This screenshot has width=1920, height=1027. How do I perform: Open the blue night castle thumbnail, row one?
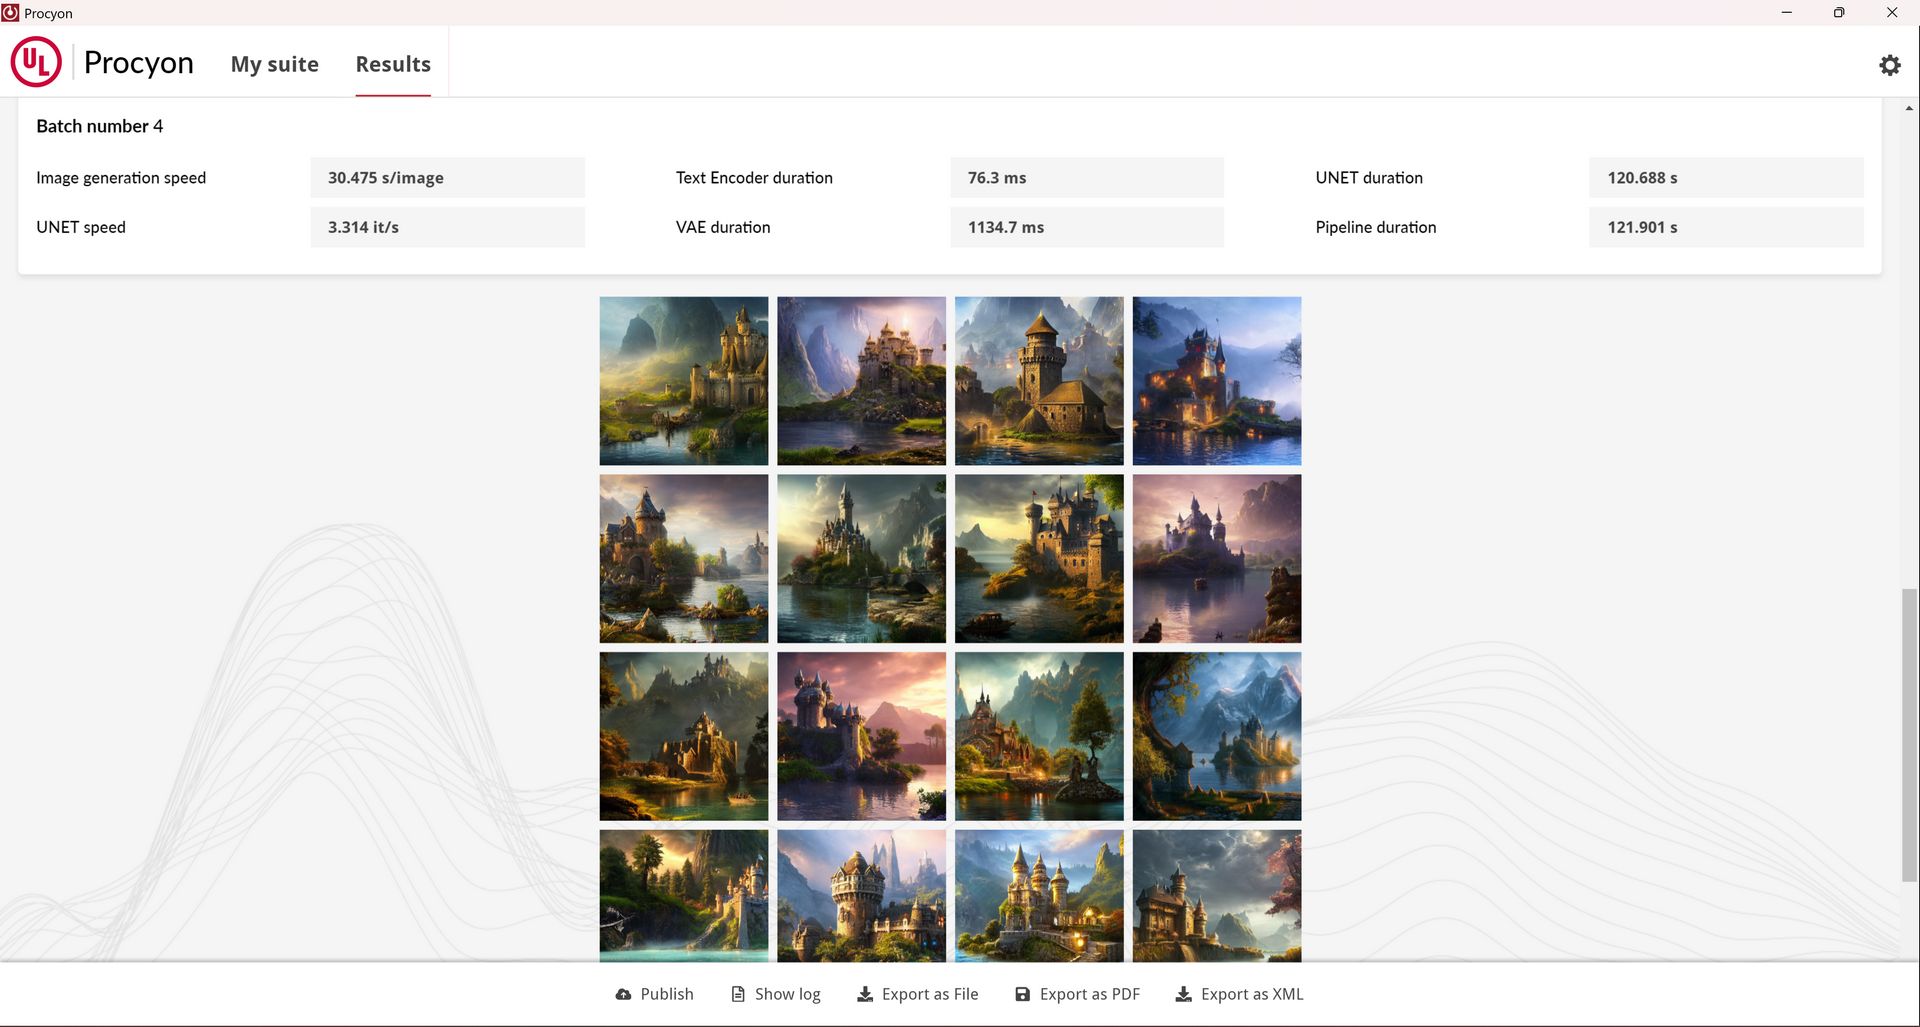(1217, 381)
